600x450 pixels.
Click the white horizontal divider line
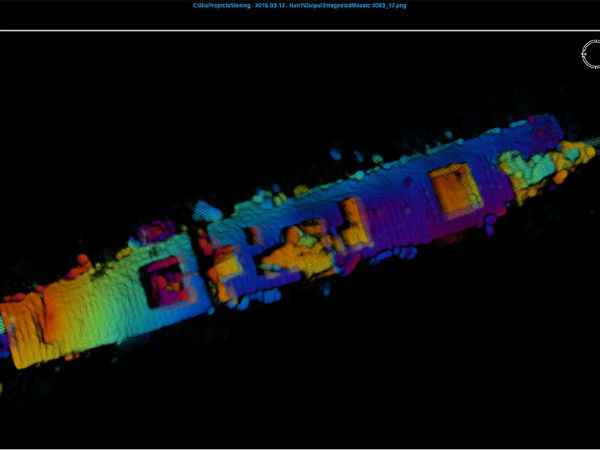[x=300, y=30]
